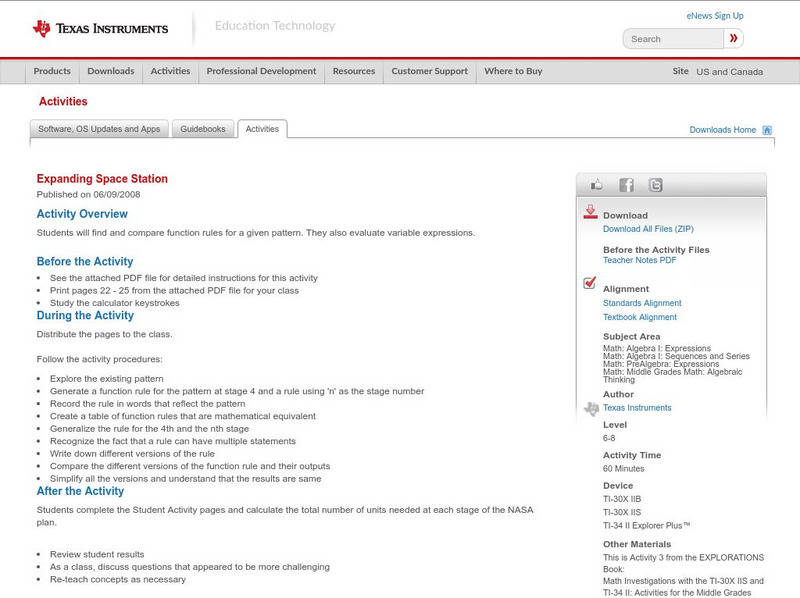
Task: Switch to the Guidebooks tab
Action: [203, 129]
